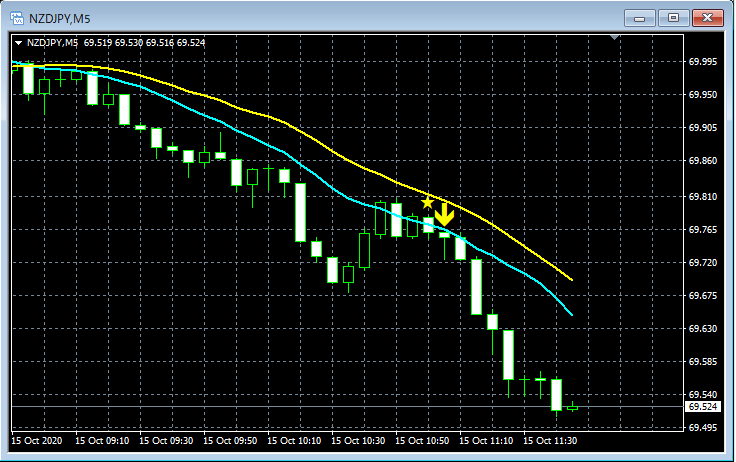
Task: Click the 69.675 price scale label
Action: pos(703,295)
